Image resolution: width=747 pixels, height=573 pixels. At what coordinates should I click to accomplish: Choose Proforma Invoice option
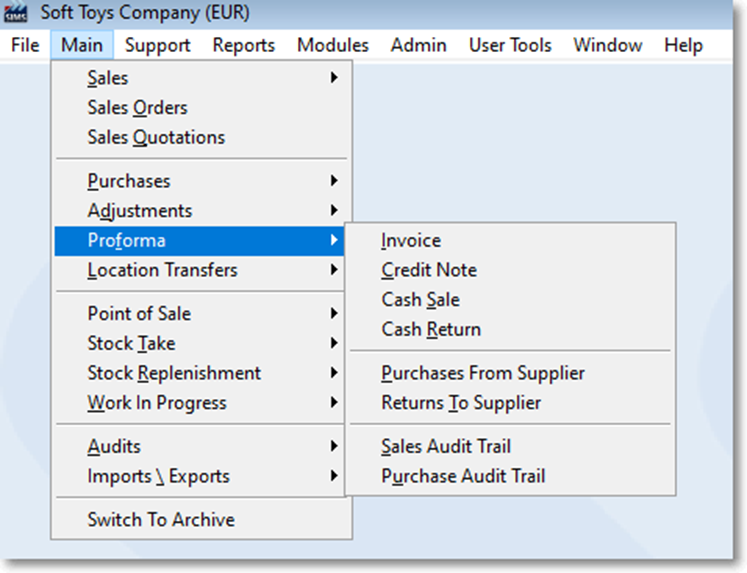click(x=510, y=241)
